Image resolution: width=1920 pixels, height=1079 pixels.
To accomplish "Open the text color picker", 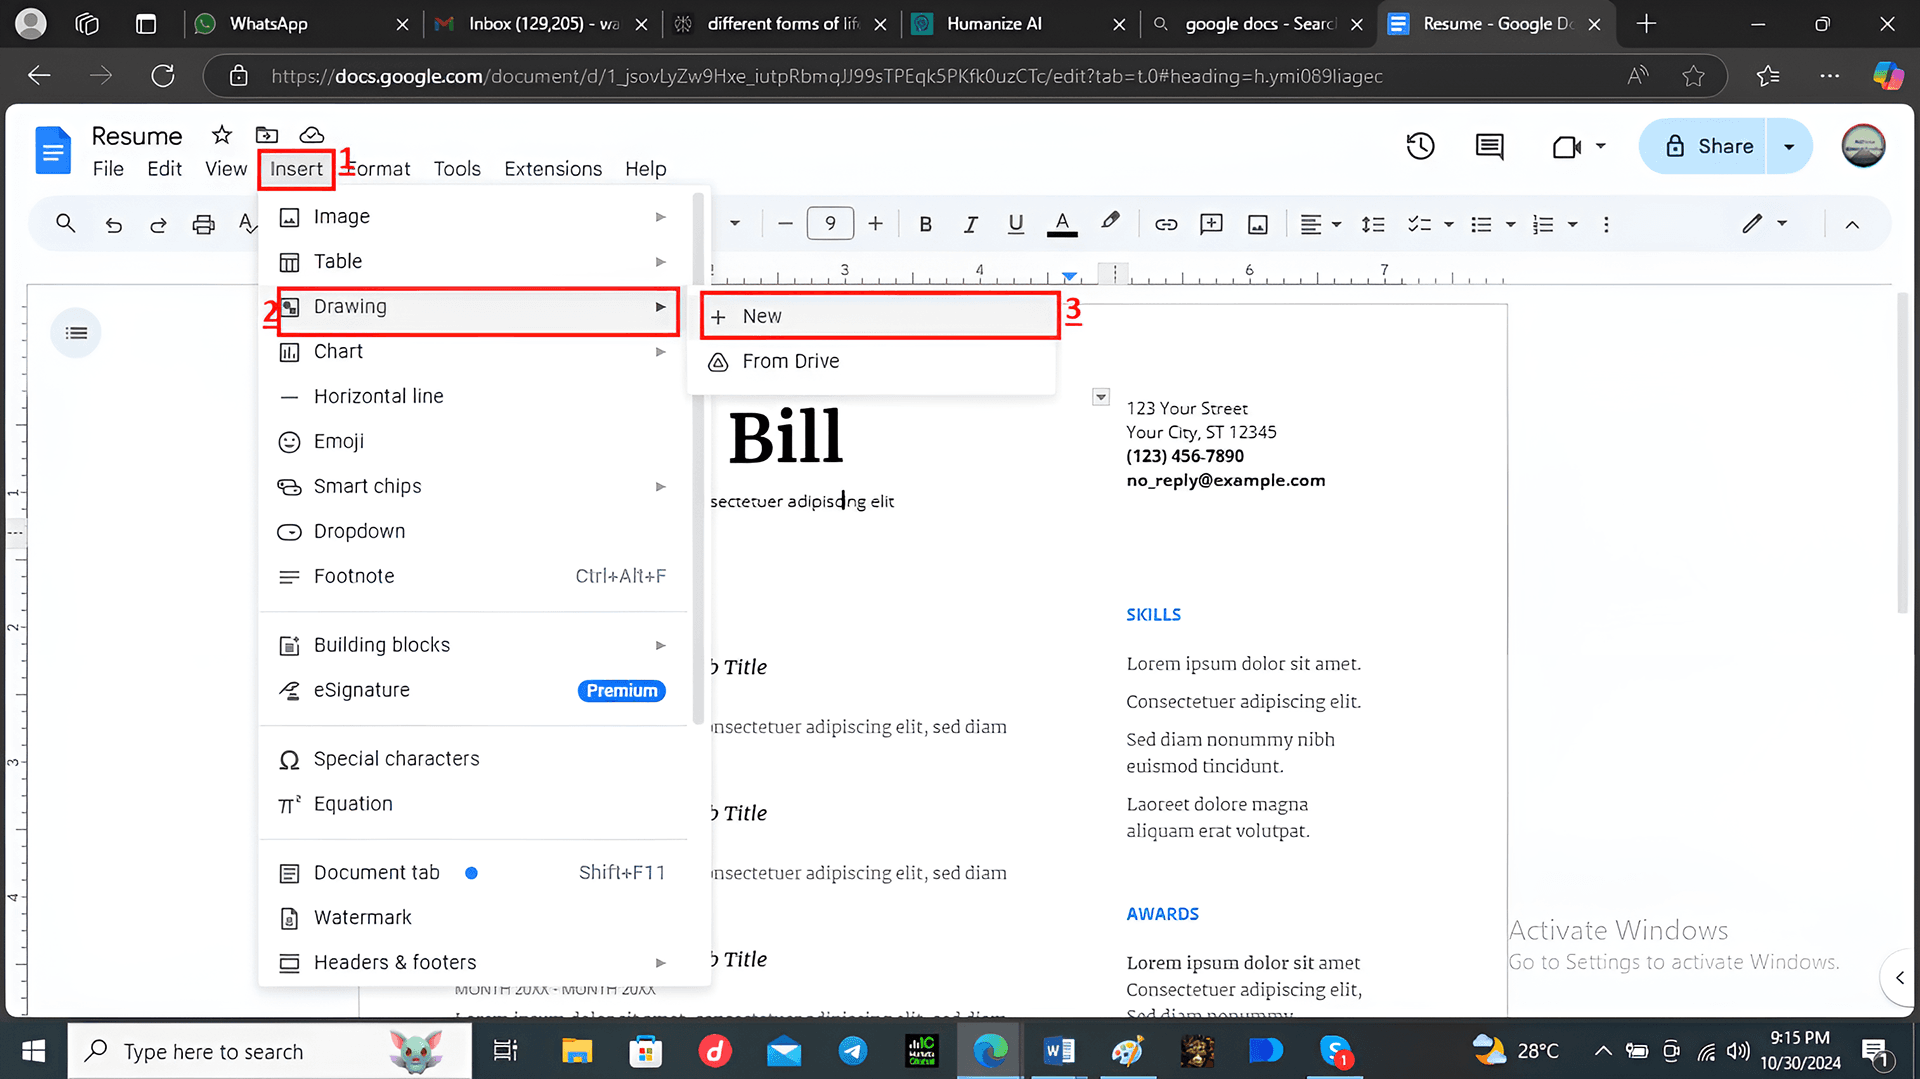I will [1062, 225].
